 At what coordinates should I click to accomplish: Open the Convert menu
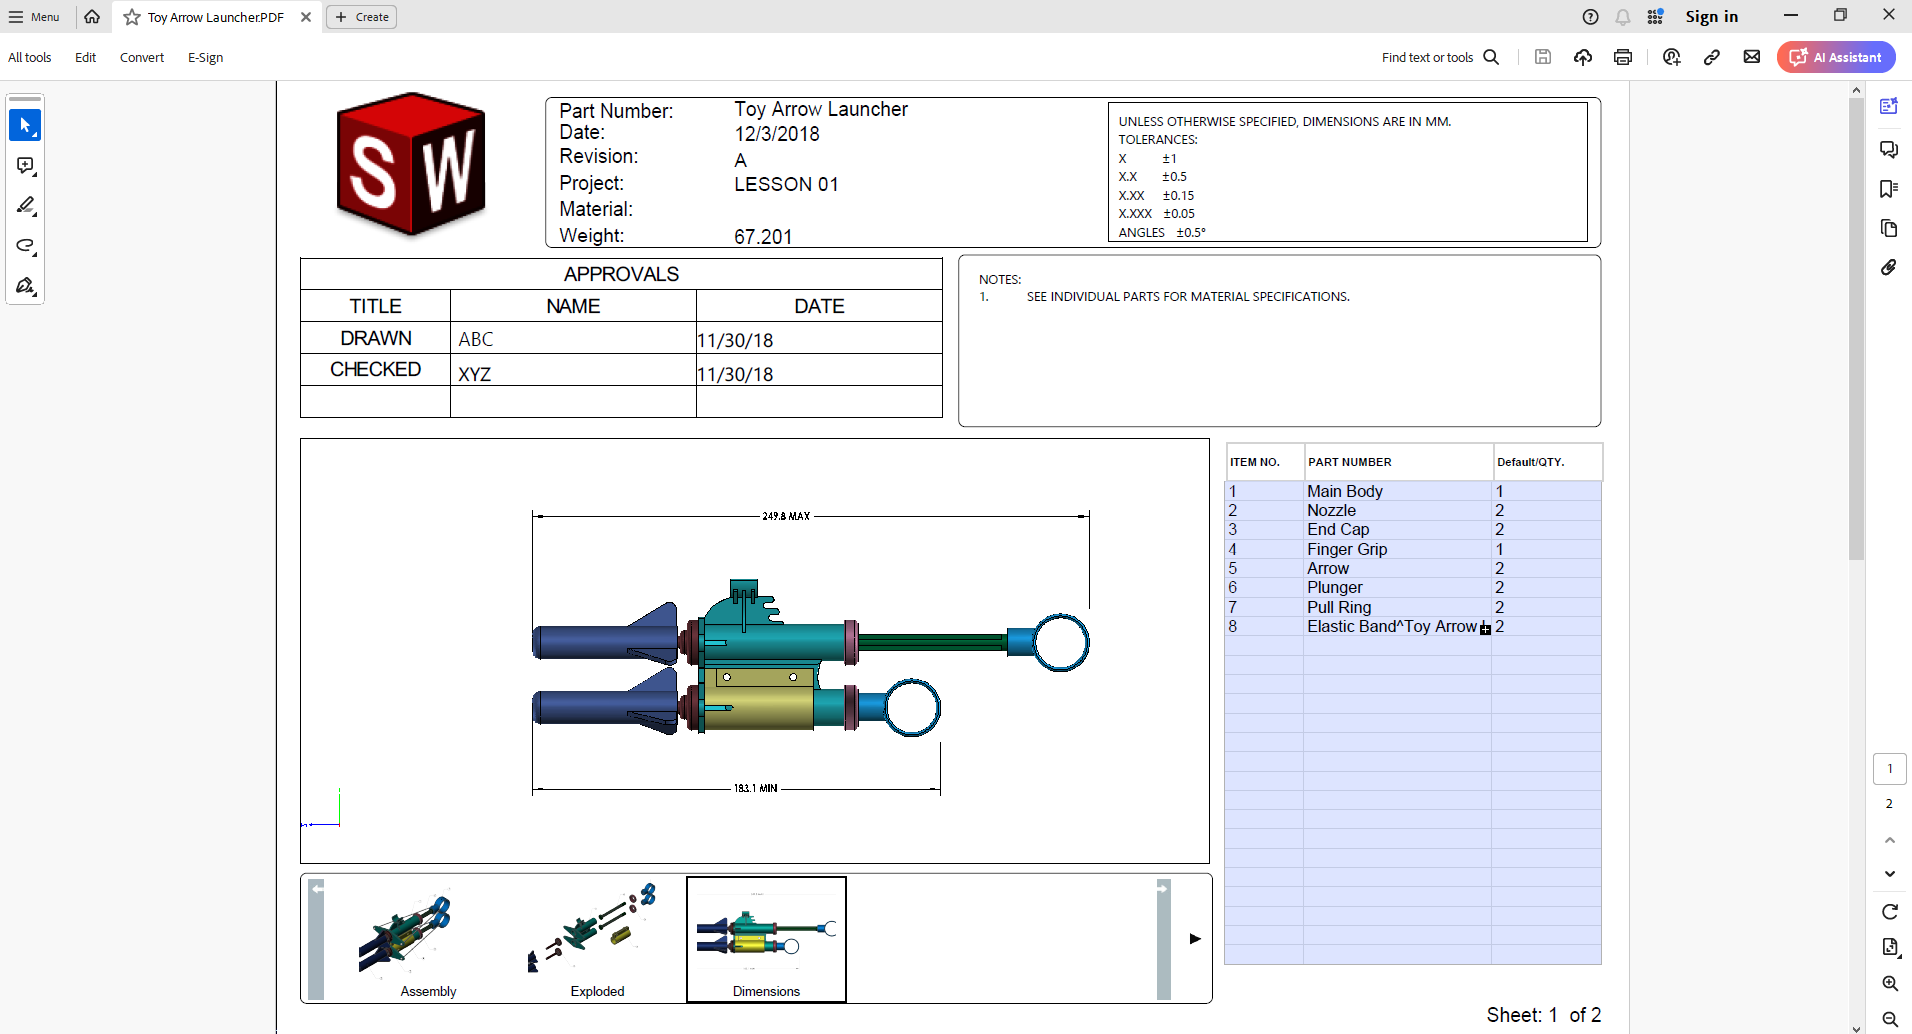pos(142,57)
